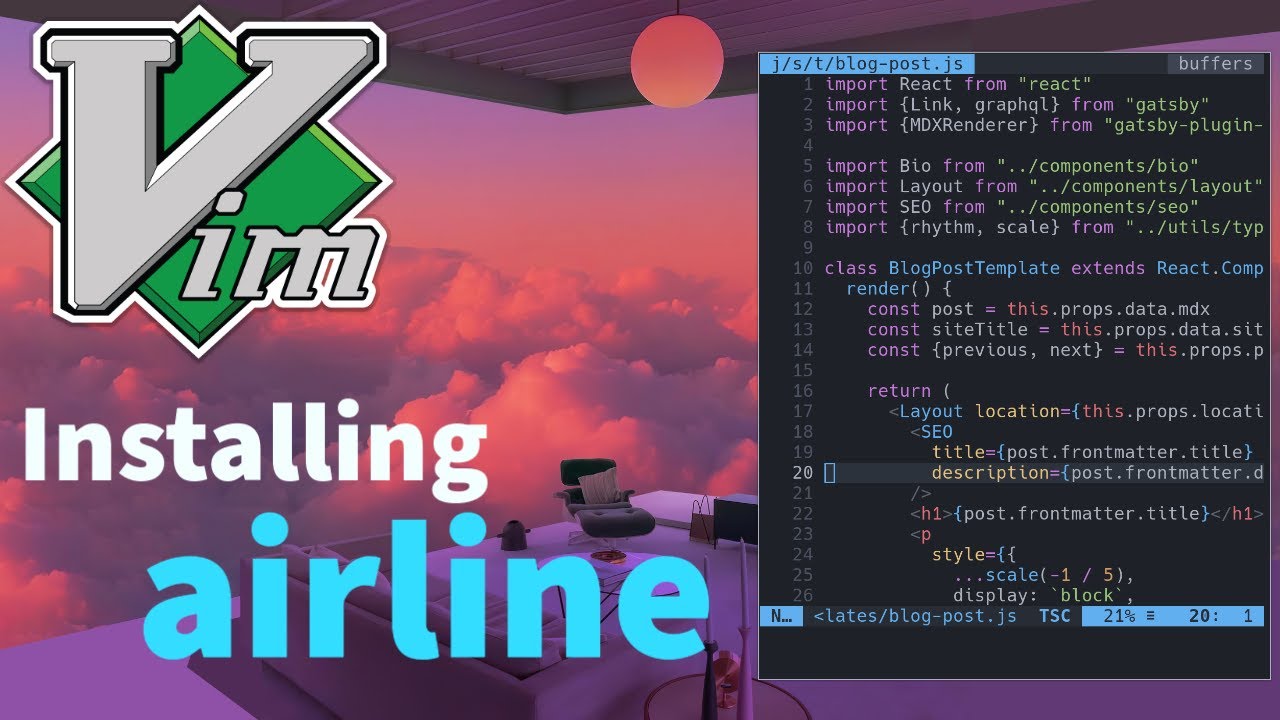1280x720 pixels.
Task: Click the description attribute on line 20
Action: (x=990, y=472)
